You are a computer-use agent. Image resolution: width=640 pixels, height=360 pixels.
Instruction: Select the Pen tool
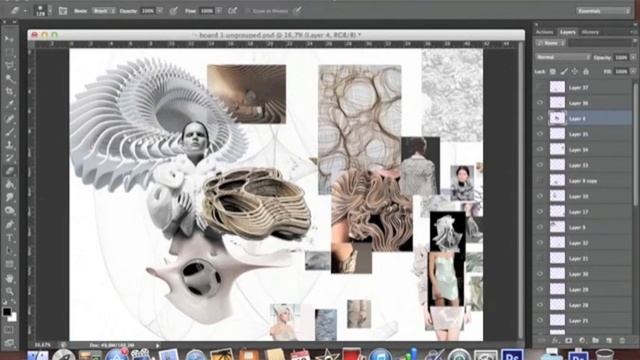[x=9, y=224]
